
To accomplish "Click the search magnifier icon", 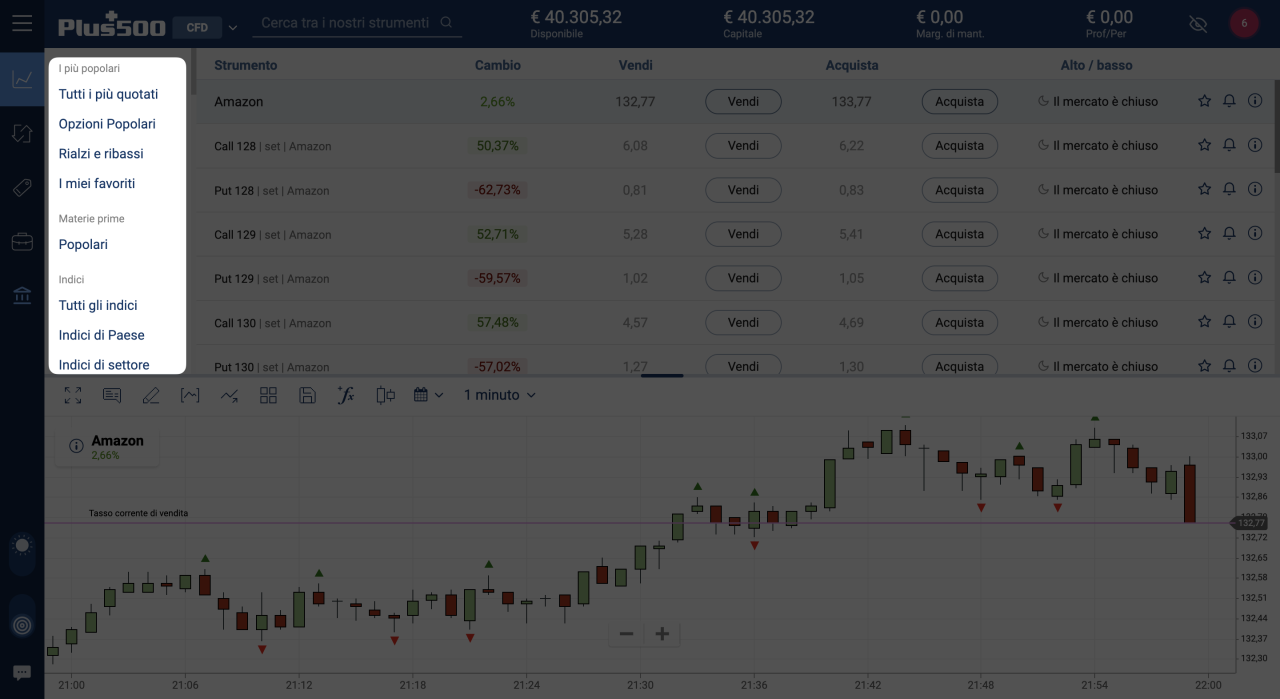I will point(446,23).
